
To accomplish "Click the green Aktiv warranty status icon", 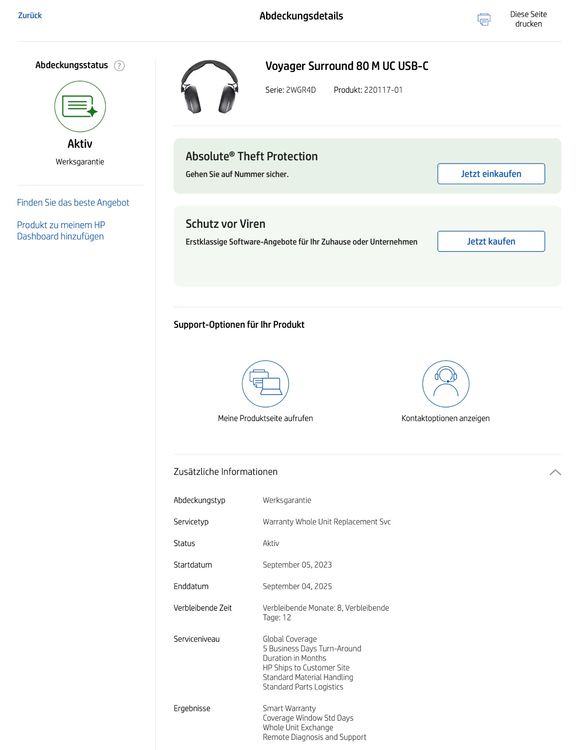I will [x=80, y=106].
